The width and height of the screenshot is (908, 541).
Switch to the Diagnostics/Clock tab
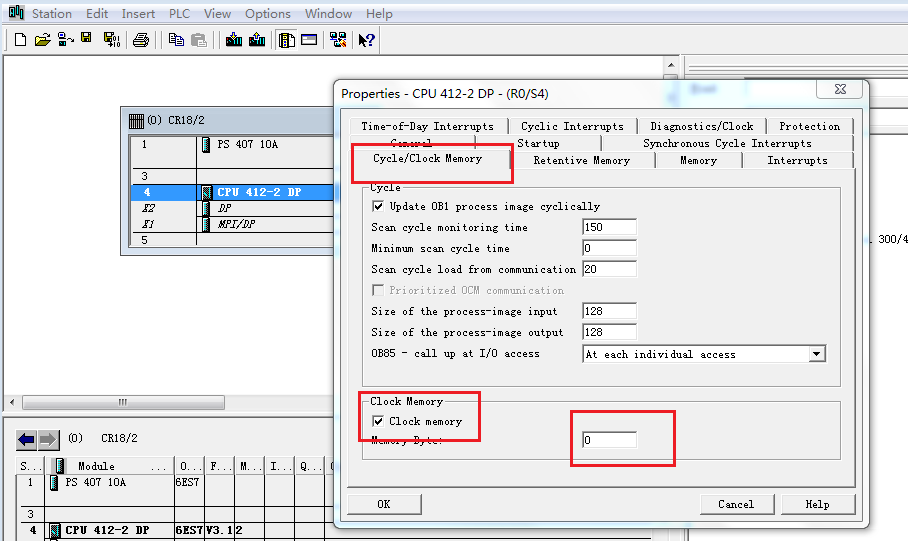pyautogui.click(x=701, y=126)
